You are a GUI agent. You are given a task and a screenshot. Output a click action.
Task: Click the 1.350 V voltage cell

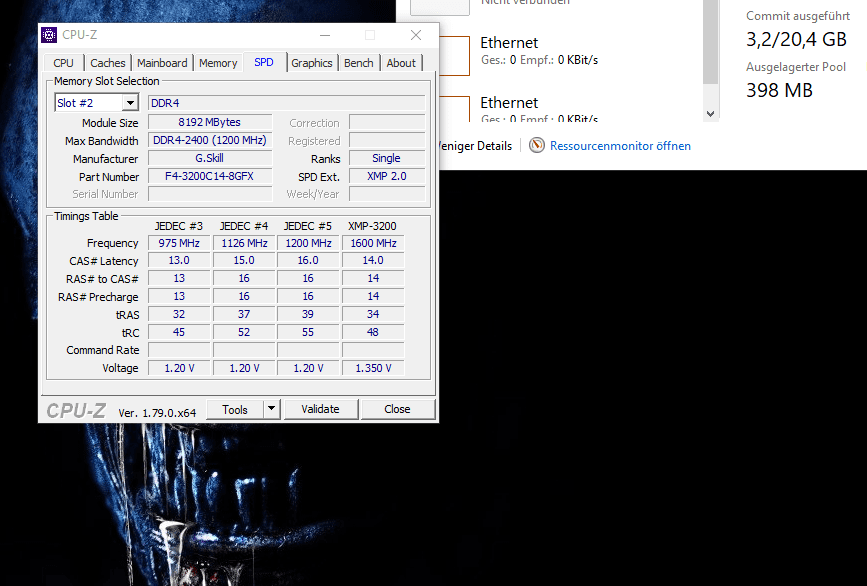coord(373,368)
